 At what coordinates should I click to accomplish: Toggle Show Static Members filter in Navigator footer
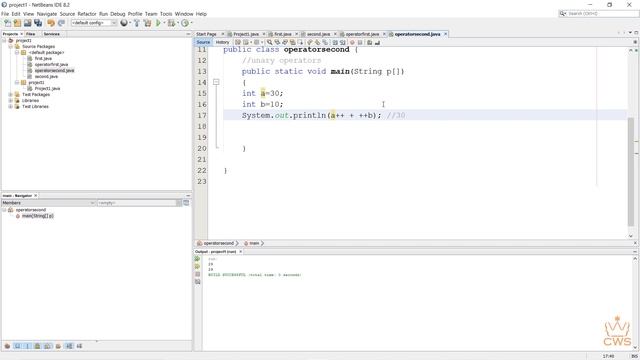pos(28,346)
